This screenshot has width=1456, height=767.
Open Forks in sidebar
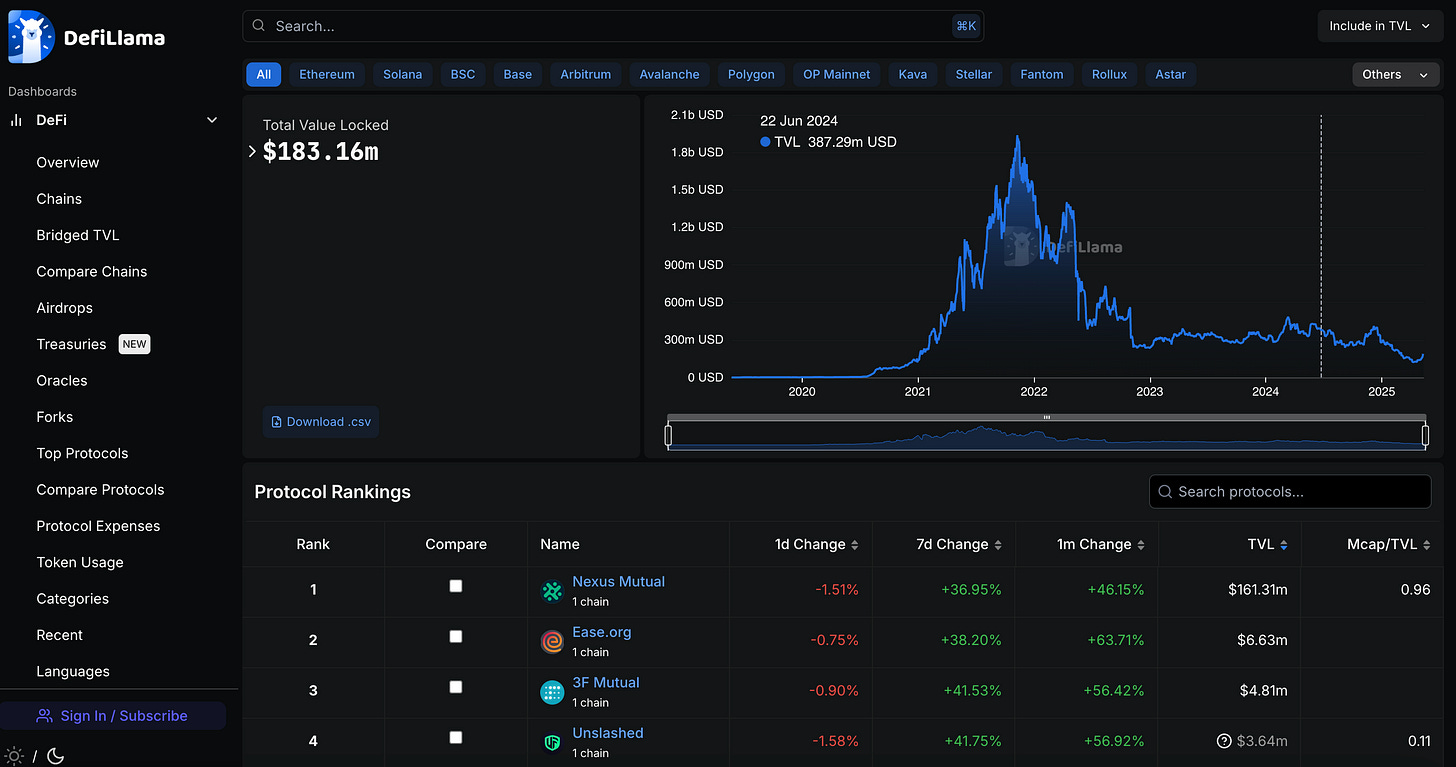tap(55, 417)
